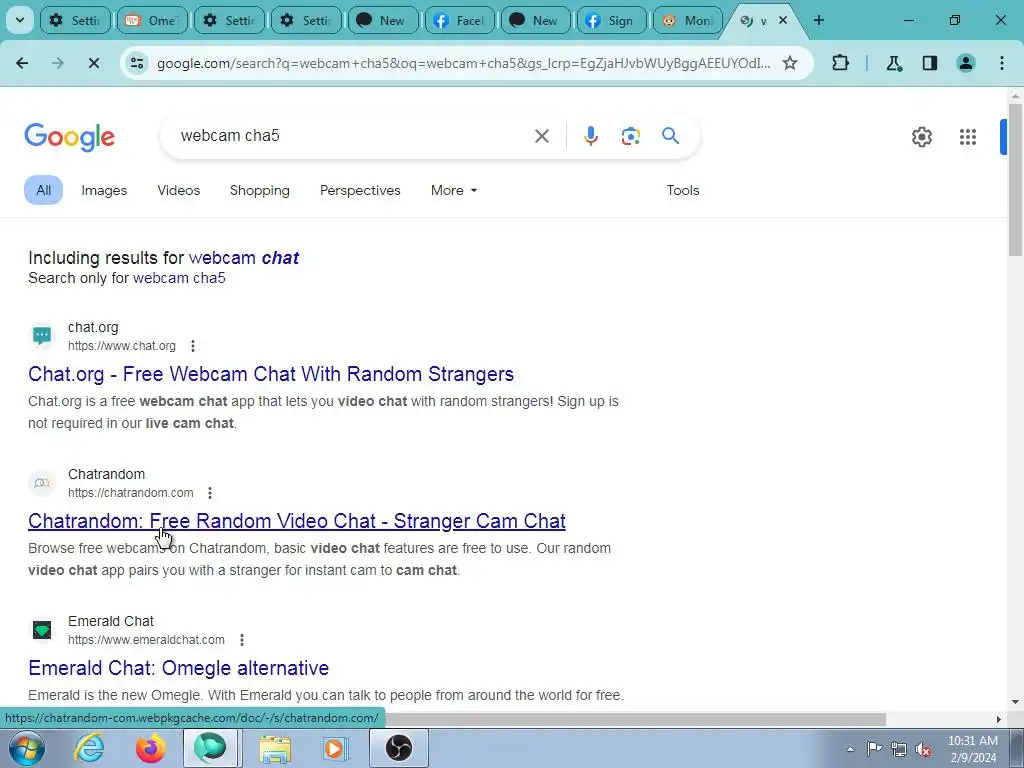This screenshot has width=1024, height=768.
Task: Click the vertical page scrollbar
Action: coord(1015,178)
